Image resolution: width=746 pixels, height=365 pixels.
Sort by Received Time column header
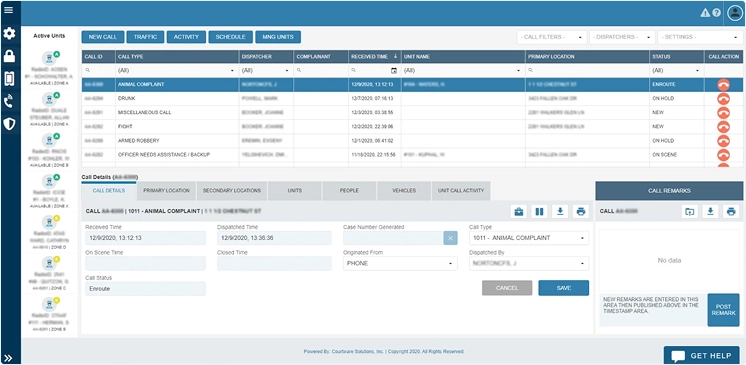(374, 57)
